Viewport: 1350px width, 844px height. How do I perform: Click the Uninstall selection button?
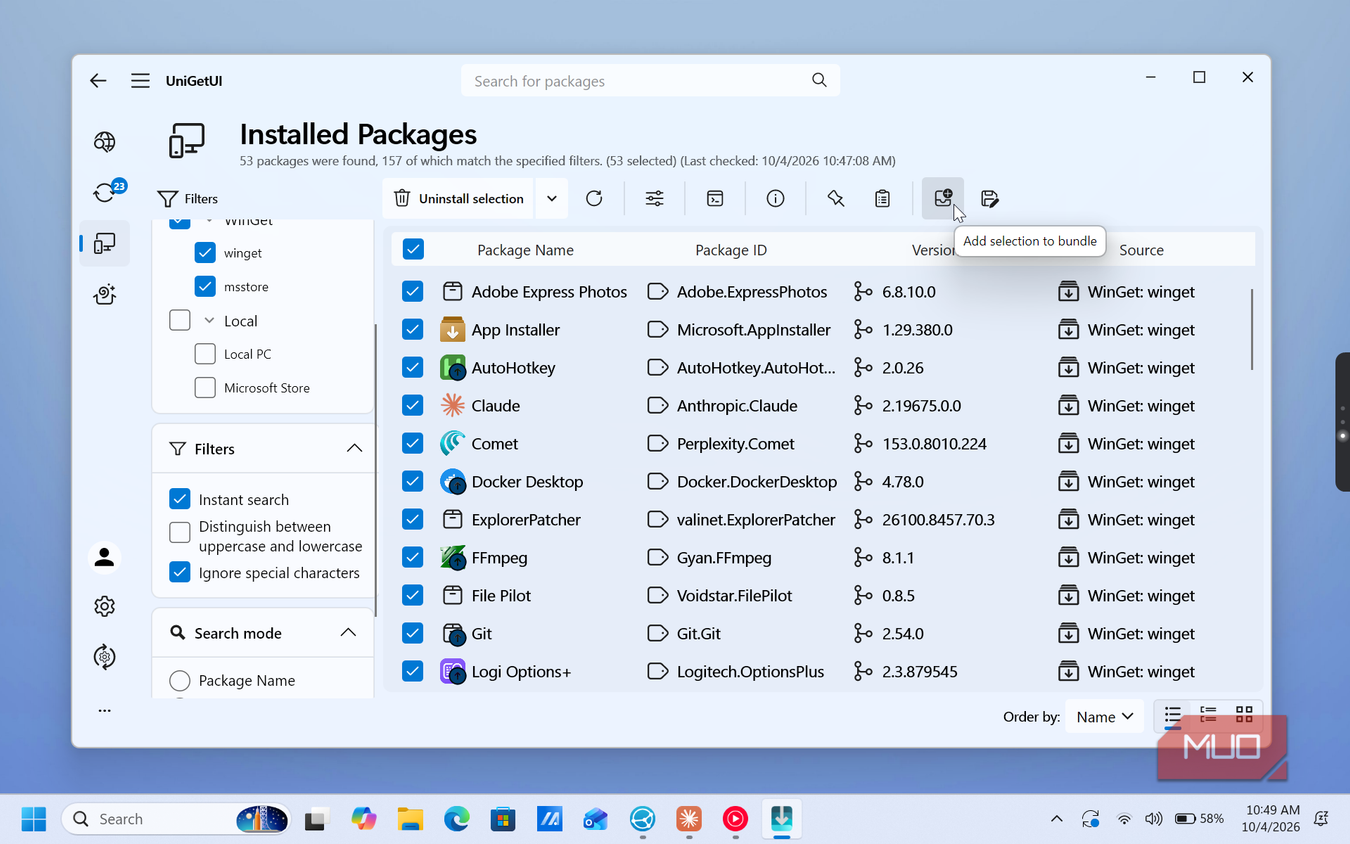coord(459,198)
